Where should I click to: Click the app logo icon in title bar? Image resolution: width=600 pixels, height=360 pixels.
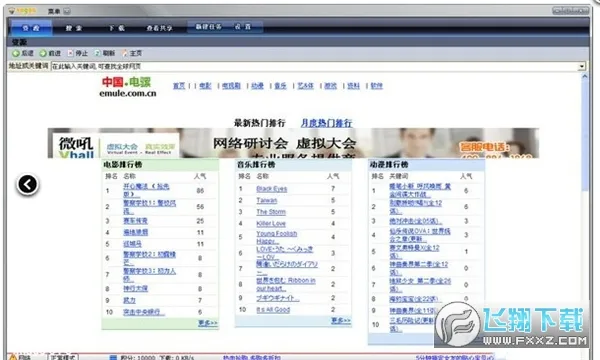point(11,11)
